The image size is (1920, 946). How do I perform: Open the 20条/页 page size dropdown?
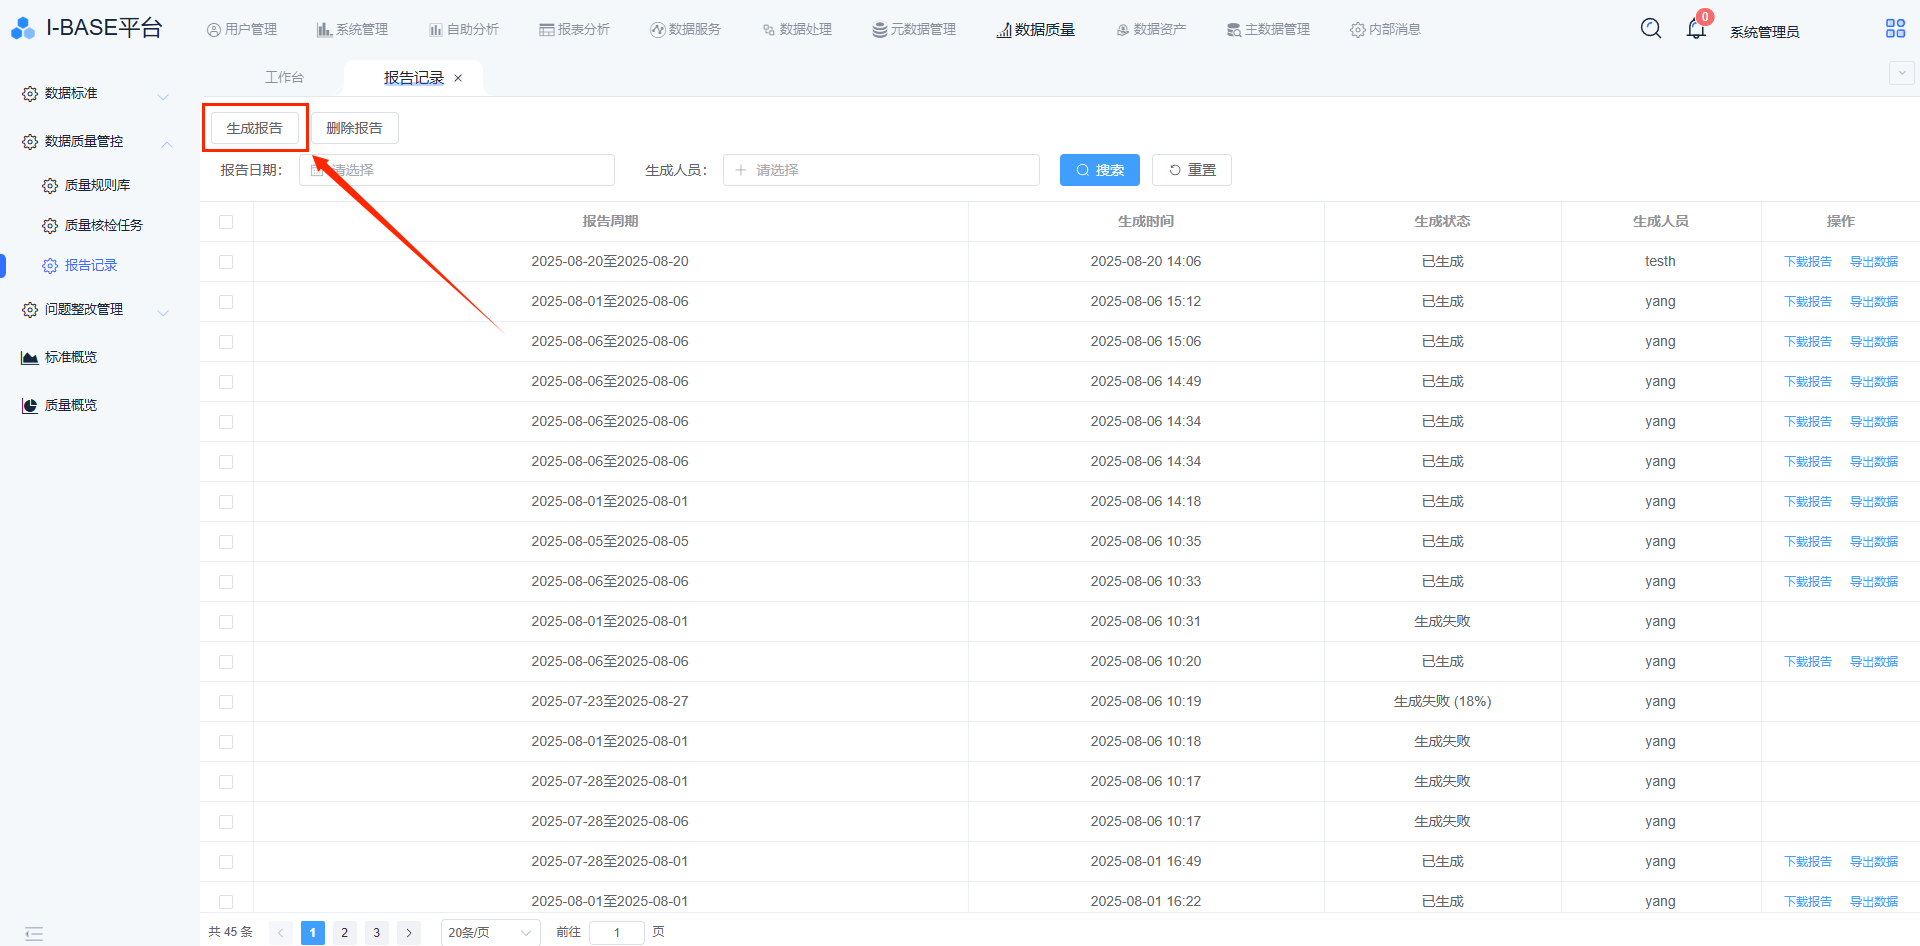490,933
